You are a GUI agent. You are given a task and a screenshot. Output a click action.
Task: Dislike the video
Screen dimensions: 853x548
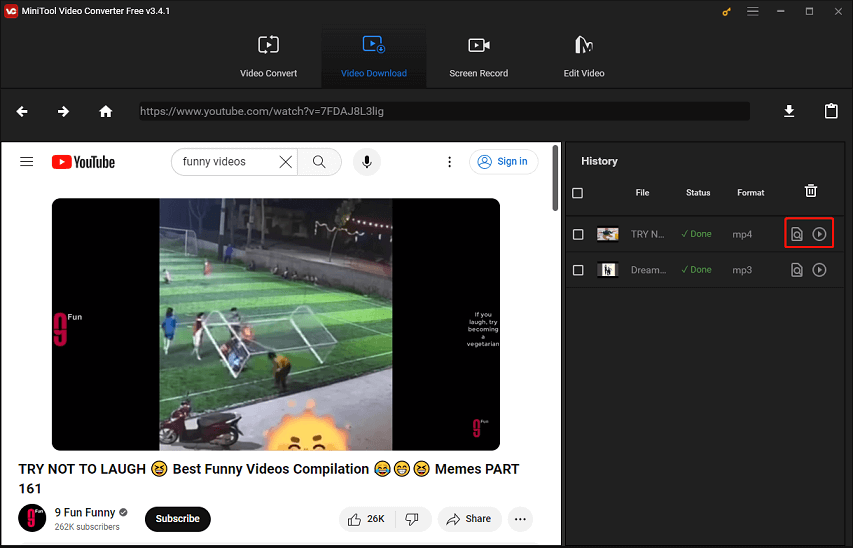412,519
